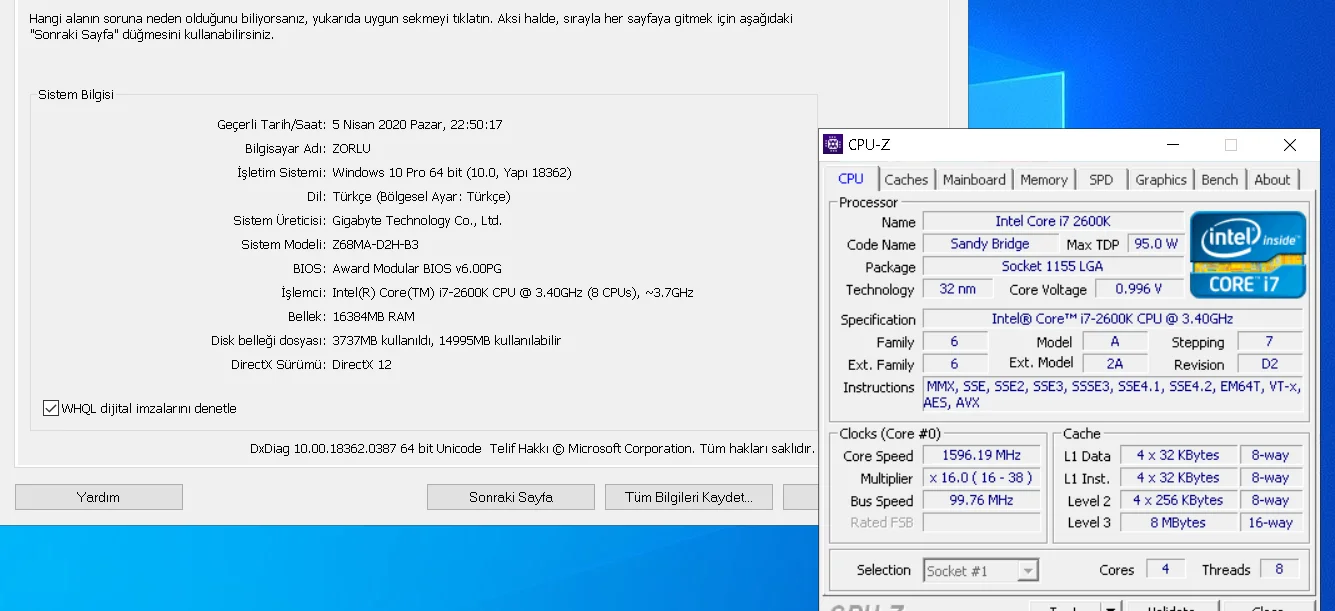Select the CPU tab in CPU-Z
The height and width of the screenshot is (611, 1335).
[x=851, y=179]
